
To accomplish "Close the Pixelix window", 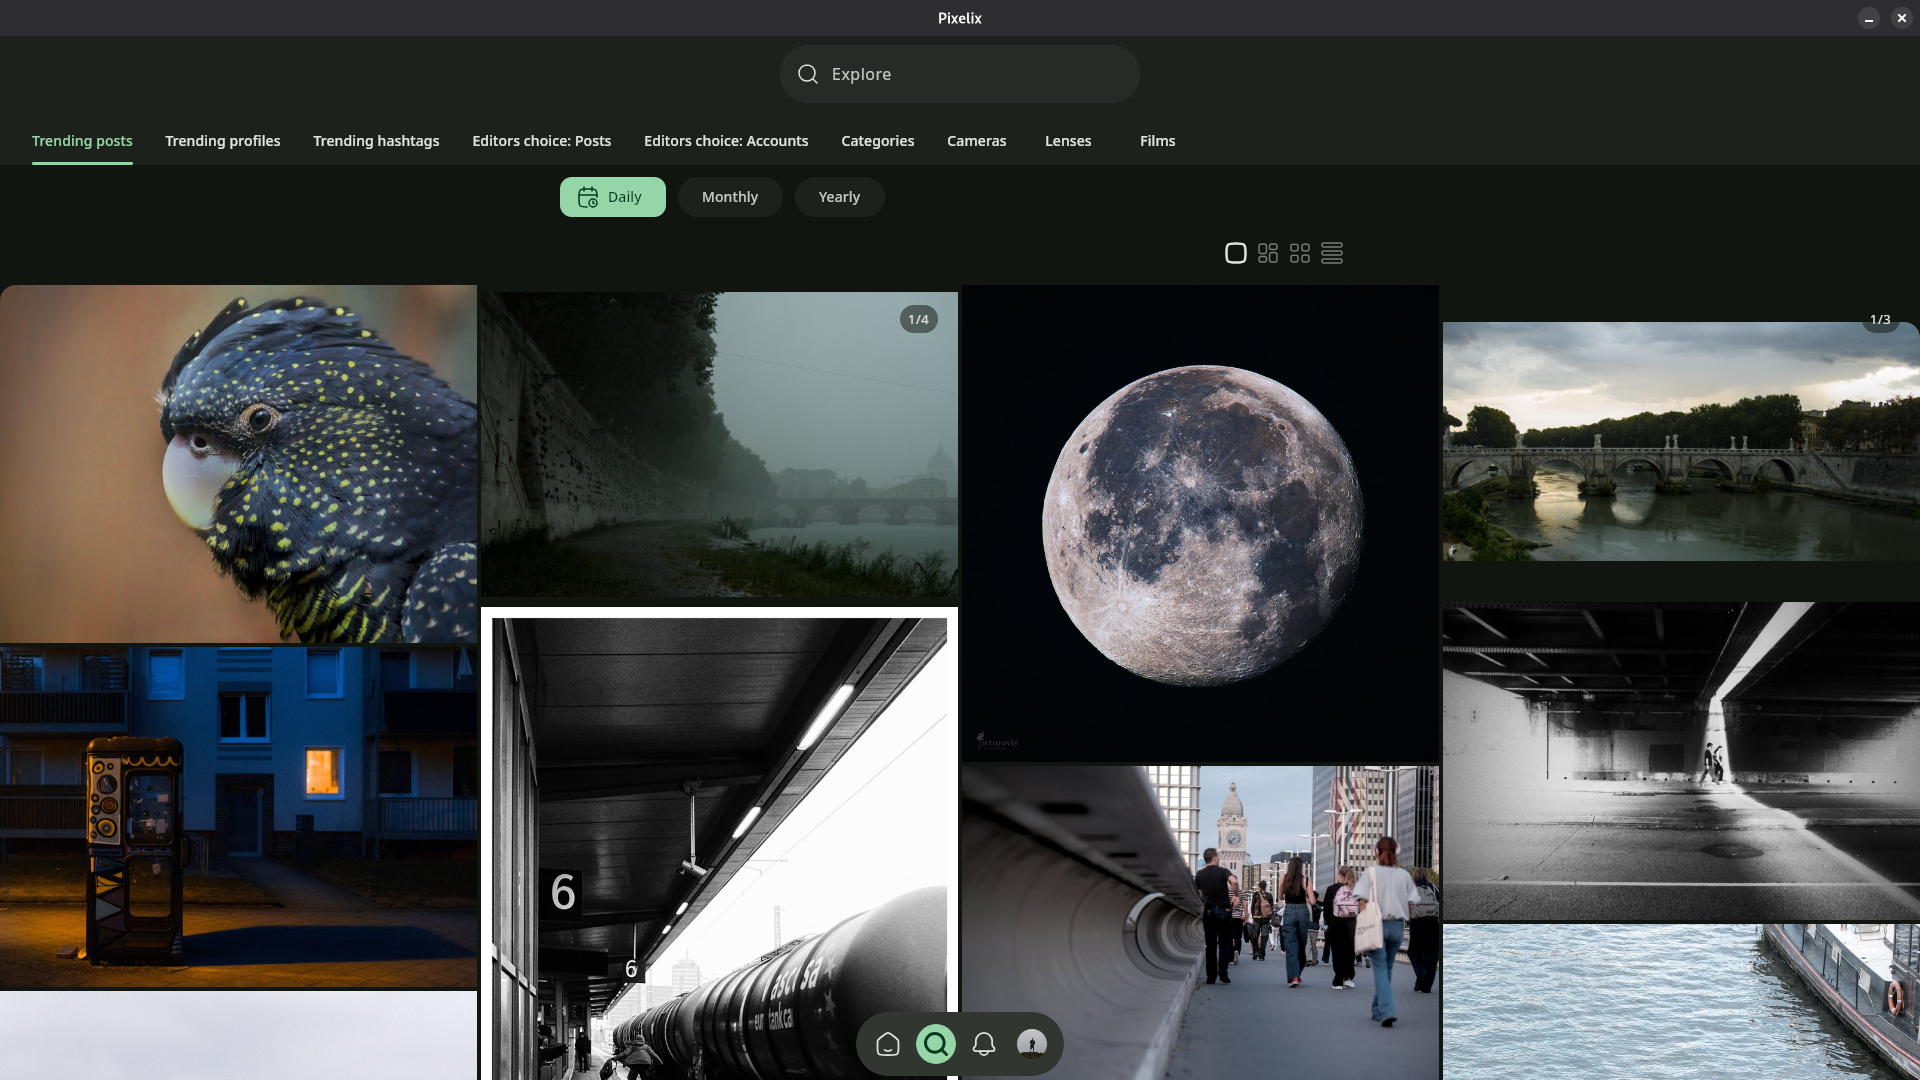I will coord(1901,18).
